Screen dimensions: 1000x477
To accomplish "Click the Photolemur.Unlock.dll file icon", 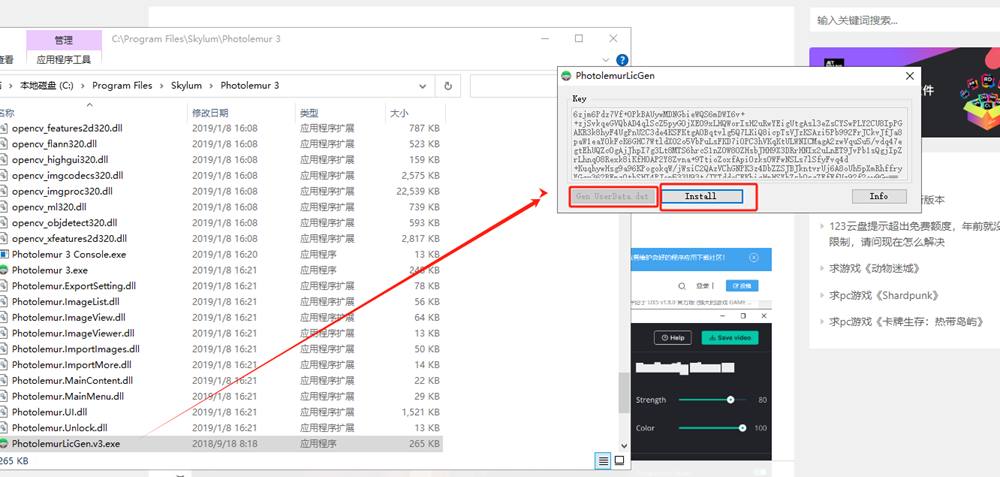I will point(4,428).
